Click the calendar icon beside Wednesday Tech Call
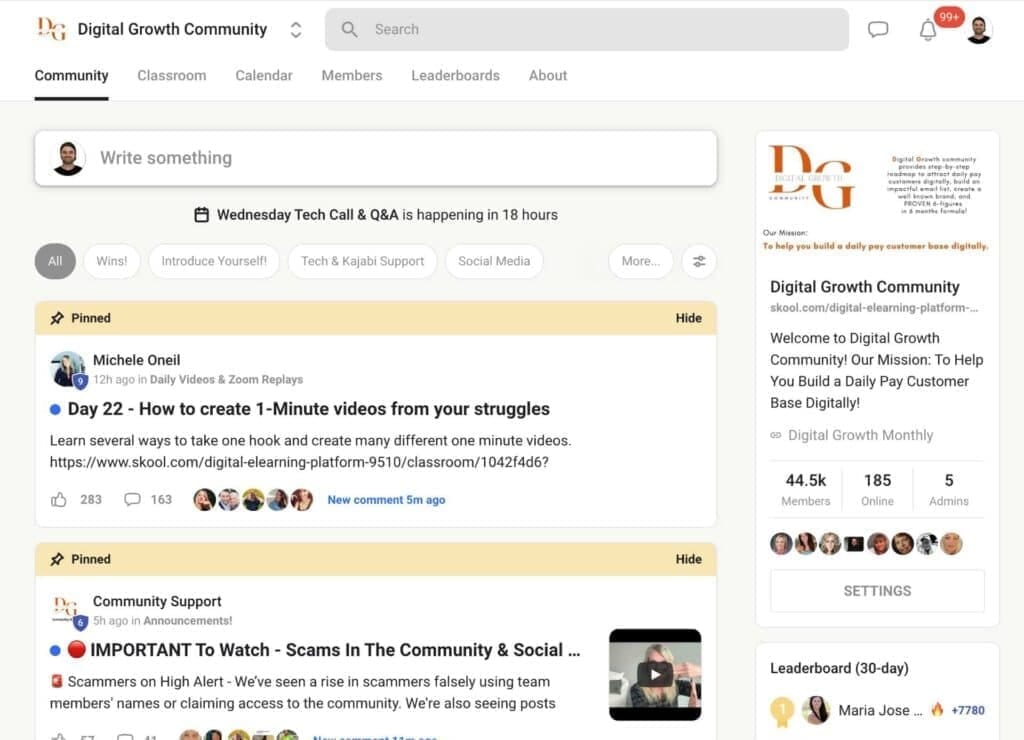This screenshot has width=1024, height=740. point(202,215)
